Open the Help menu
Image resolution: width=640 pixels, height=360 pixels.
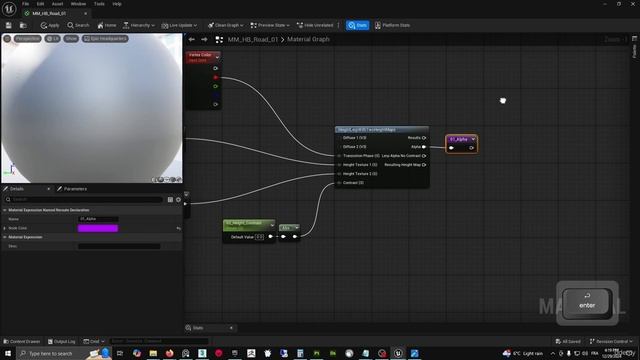117,4
